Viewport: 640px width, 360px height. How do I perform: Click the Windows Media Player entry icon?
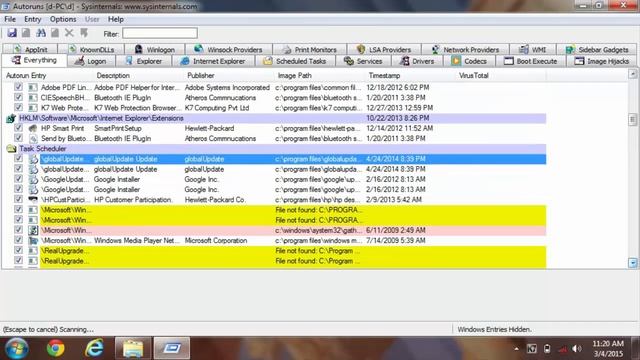point(33,240)
